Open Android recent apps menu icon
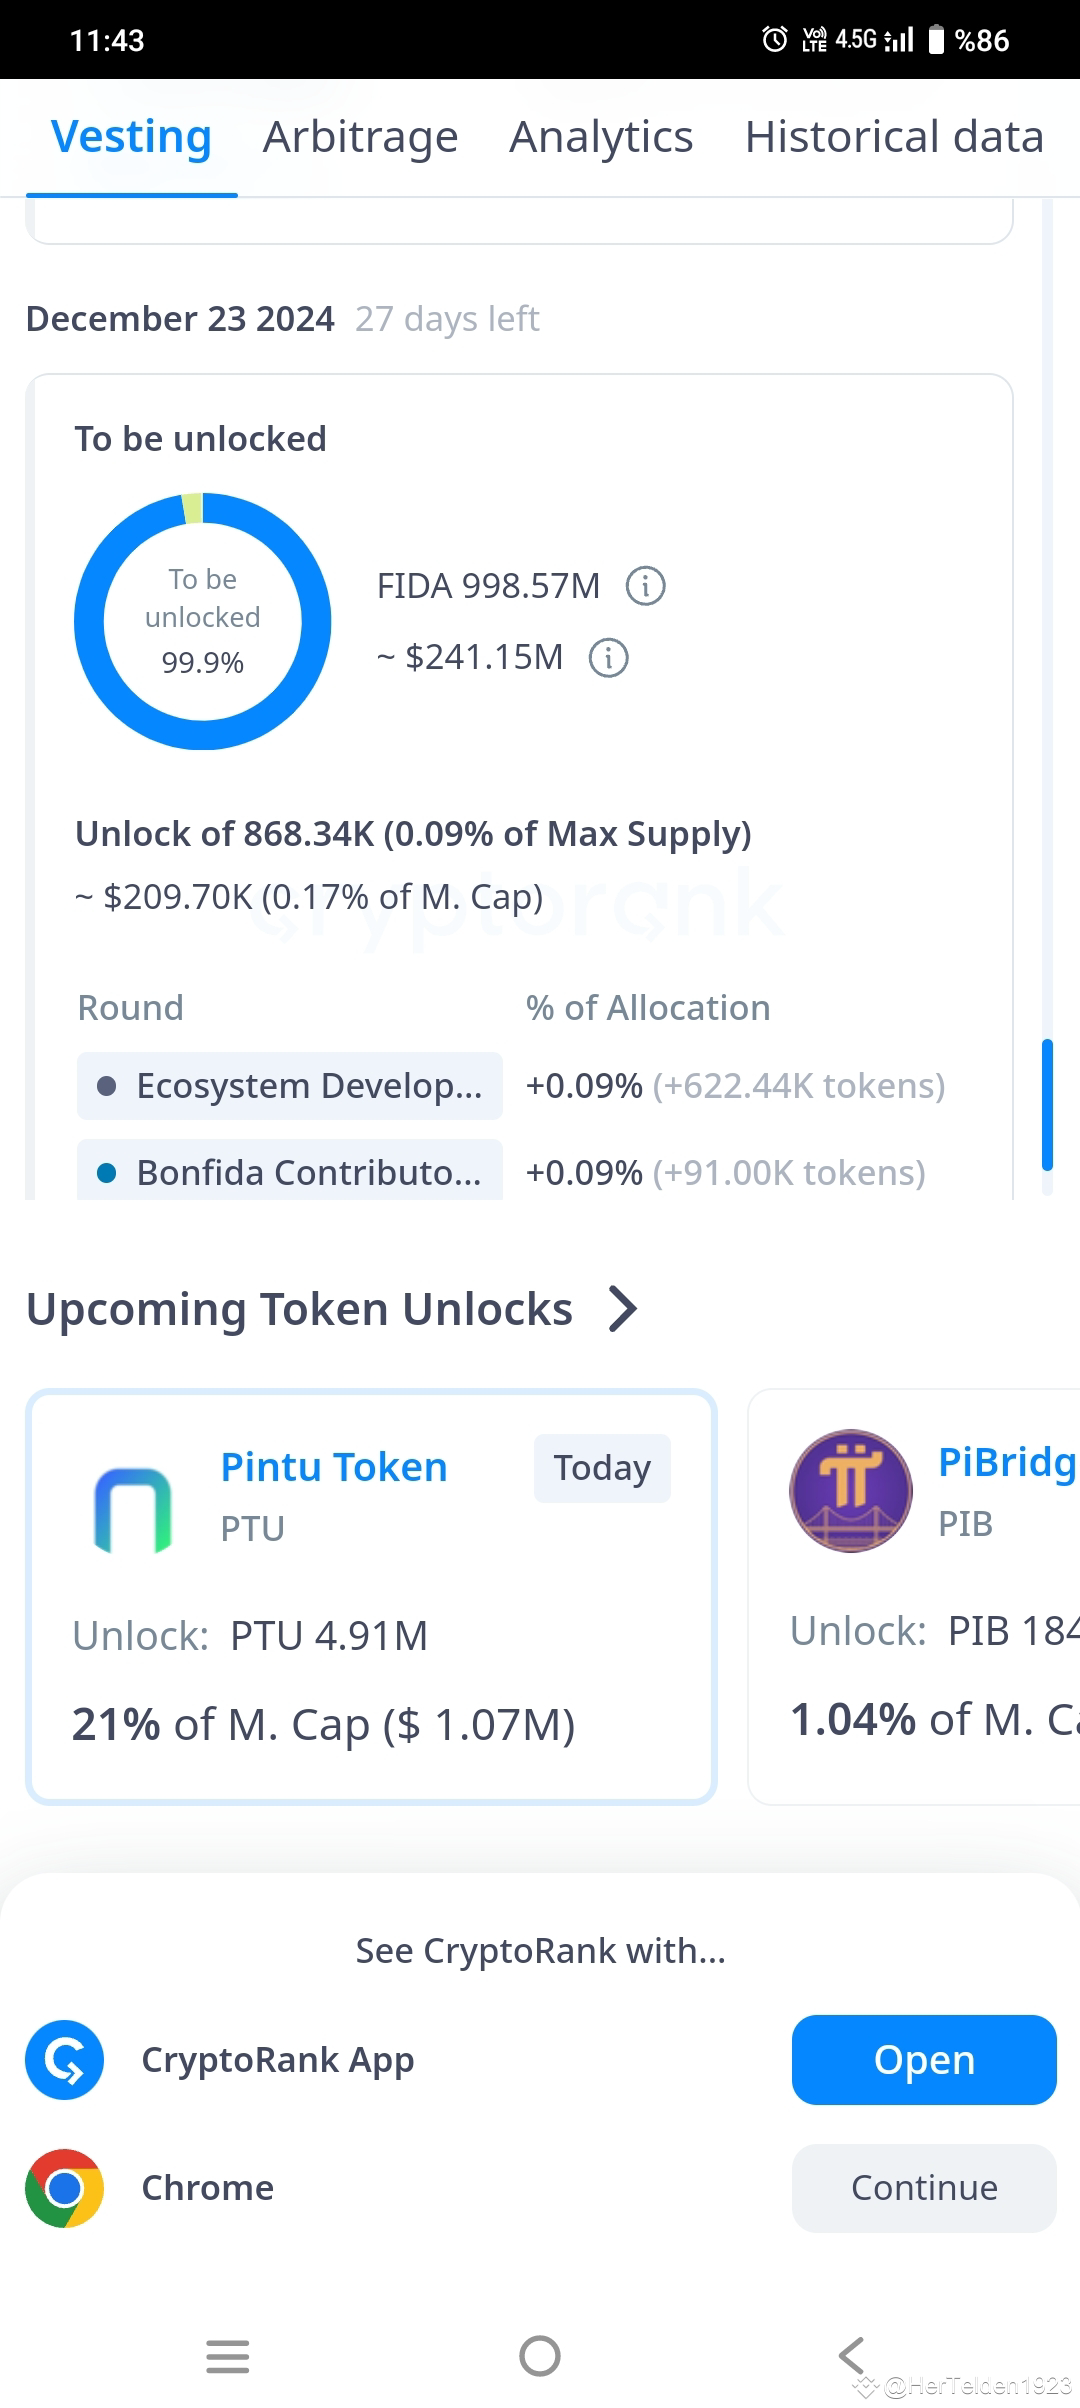Image resolution: width=1080 pixels, height=2408 pixels. 228,2356
